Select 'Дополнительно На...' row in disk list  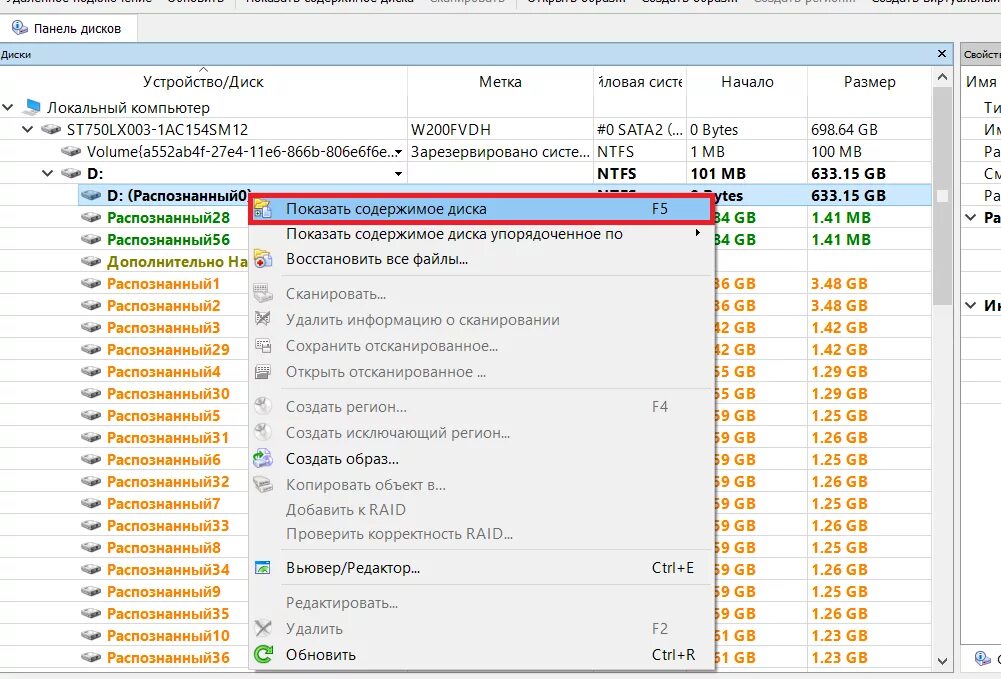coord(177,262)
